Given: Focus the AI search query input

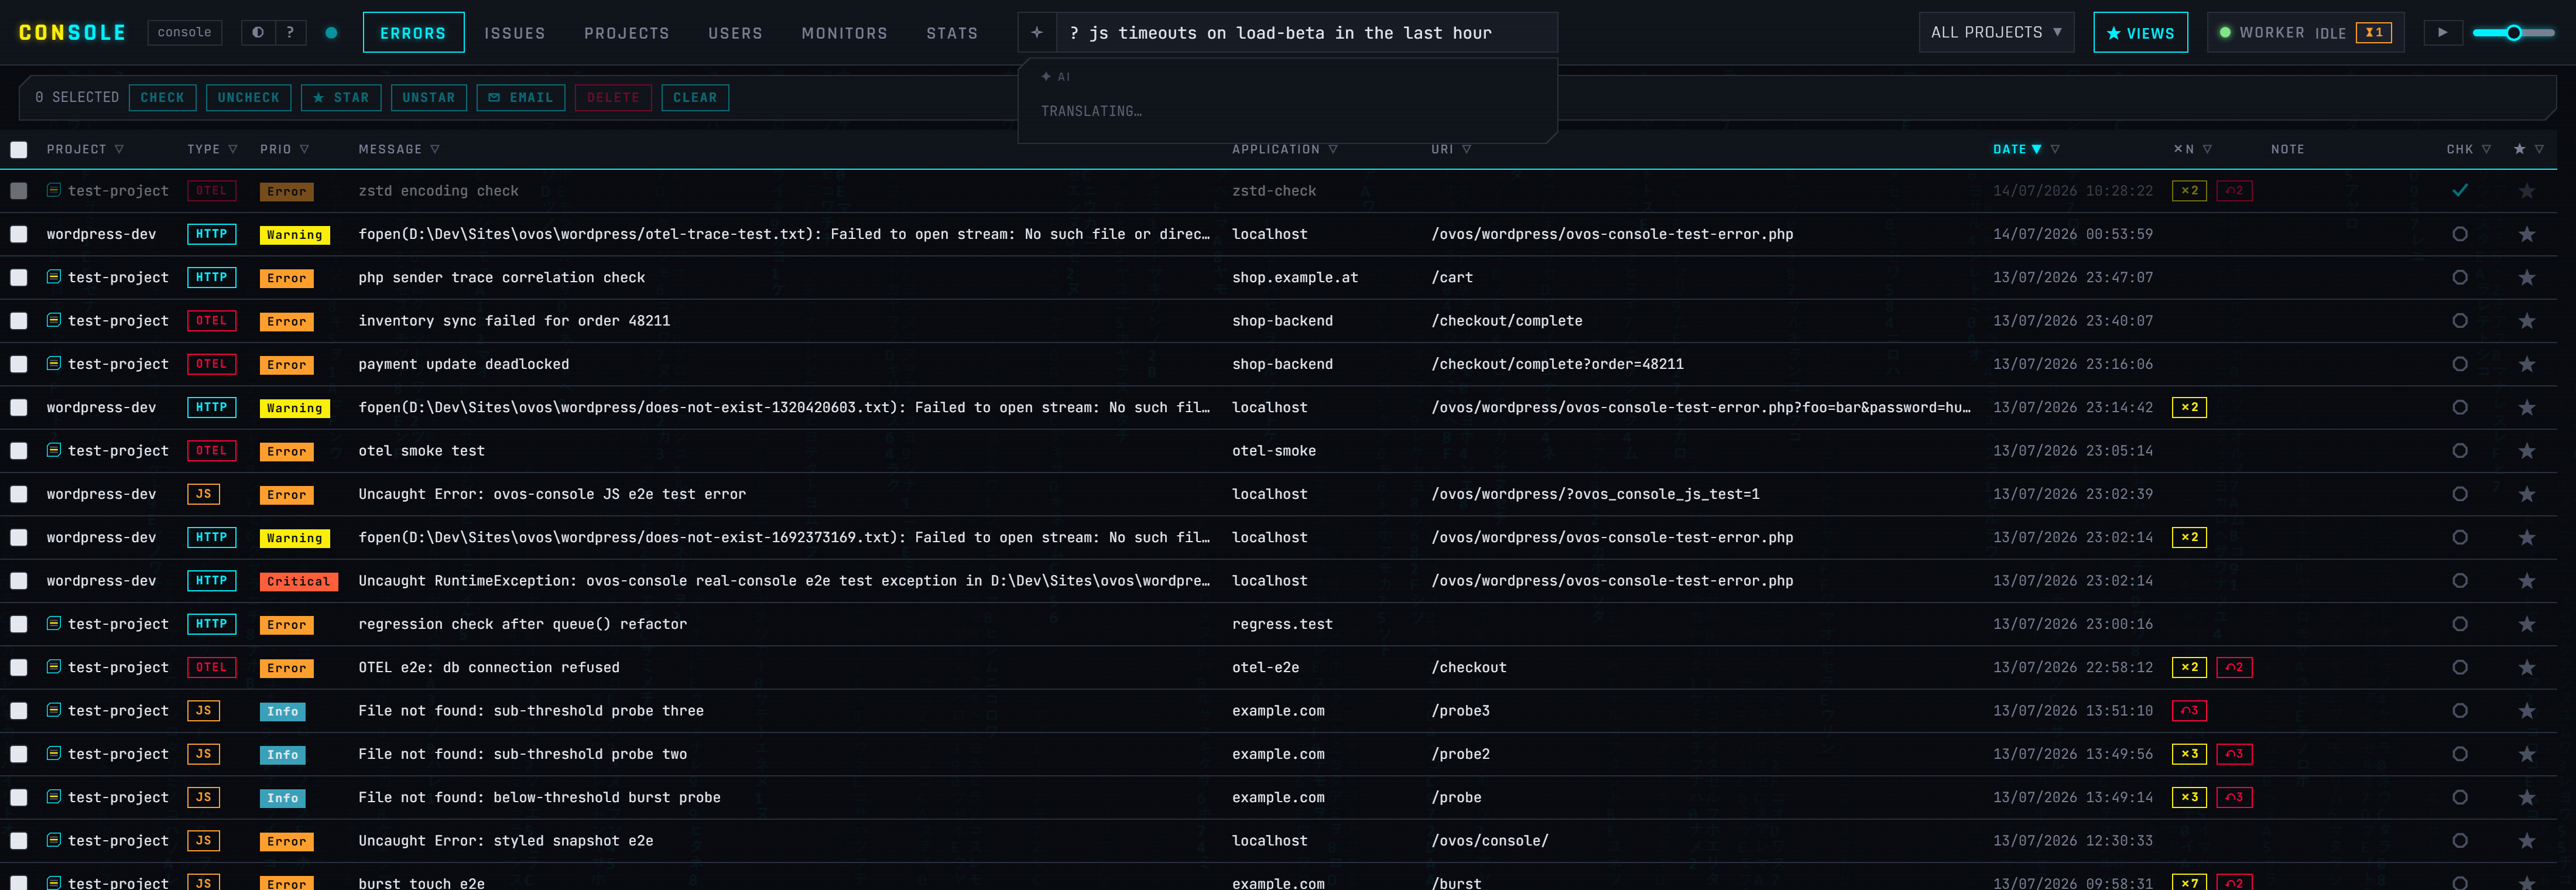Looking at the screenshot, I should [x=1306, y=33].
